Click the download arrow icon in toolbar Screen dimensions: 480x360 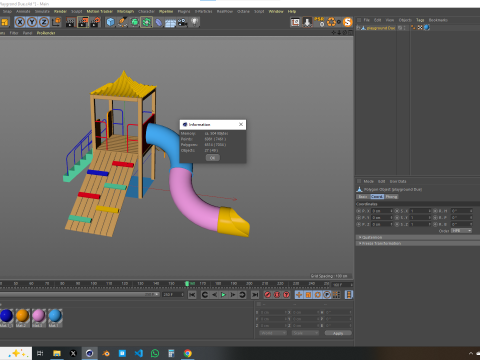(307, 22)
